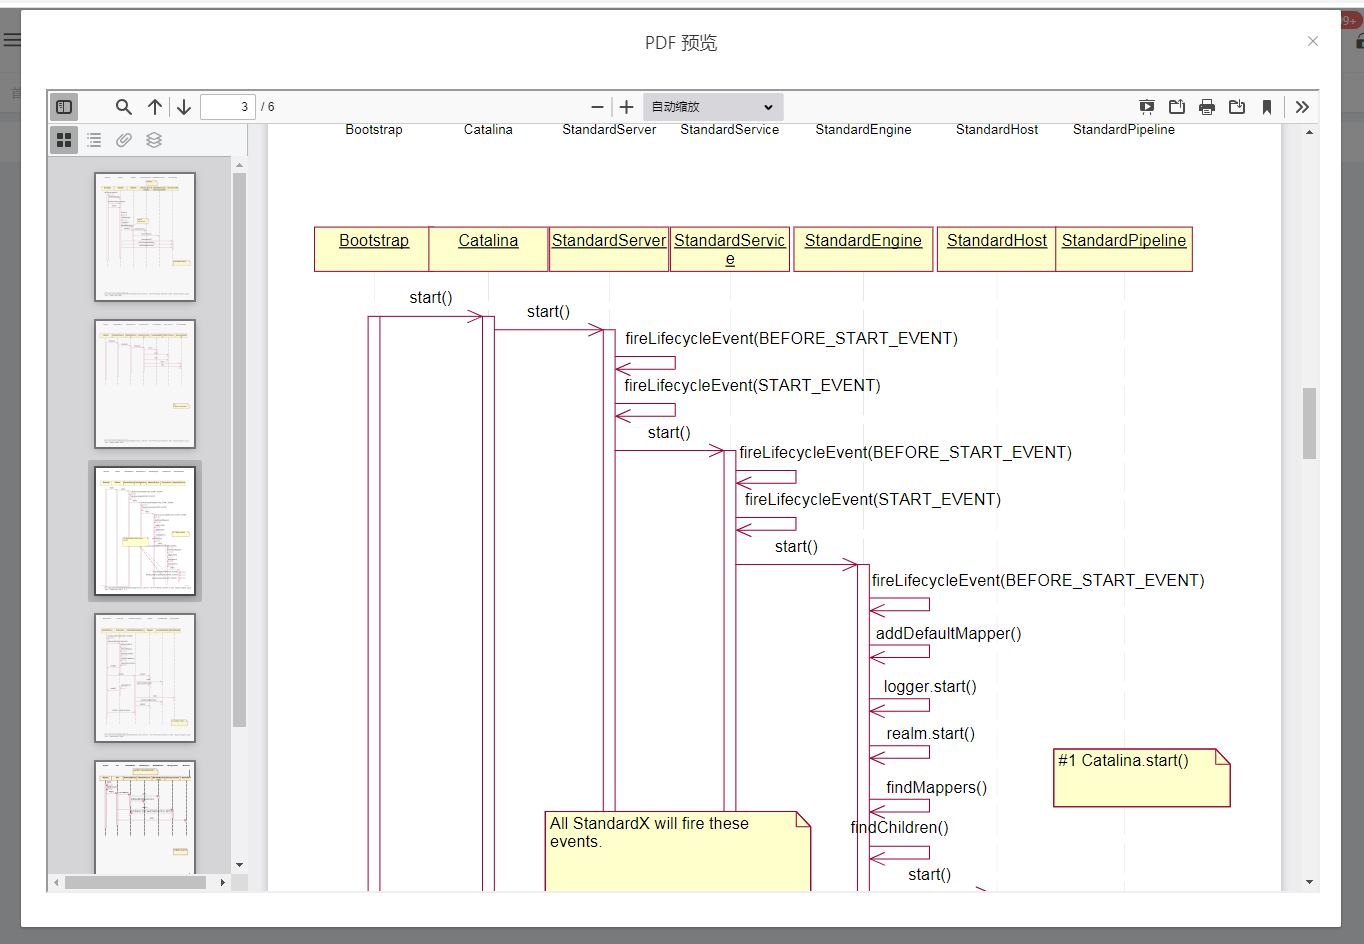
Task: Click the sidebar horizontal scrollbar thumb
Action: pyautogui.click(x=136, y=882)
